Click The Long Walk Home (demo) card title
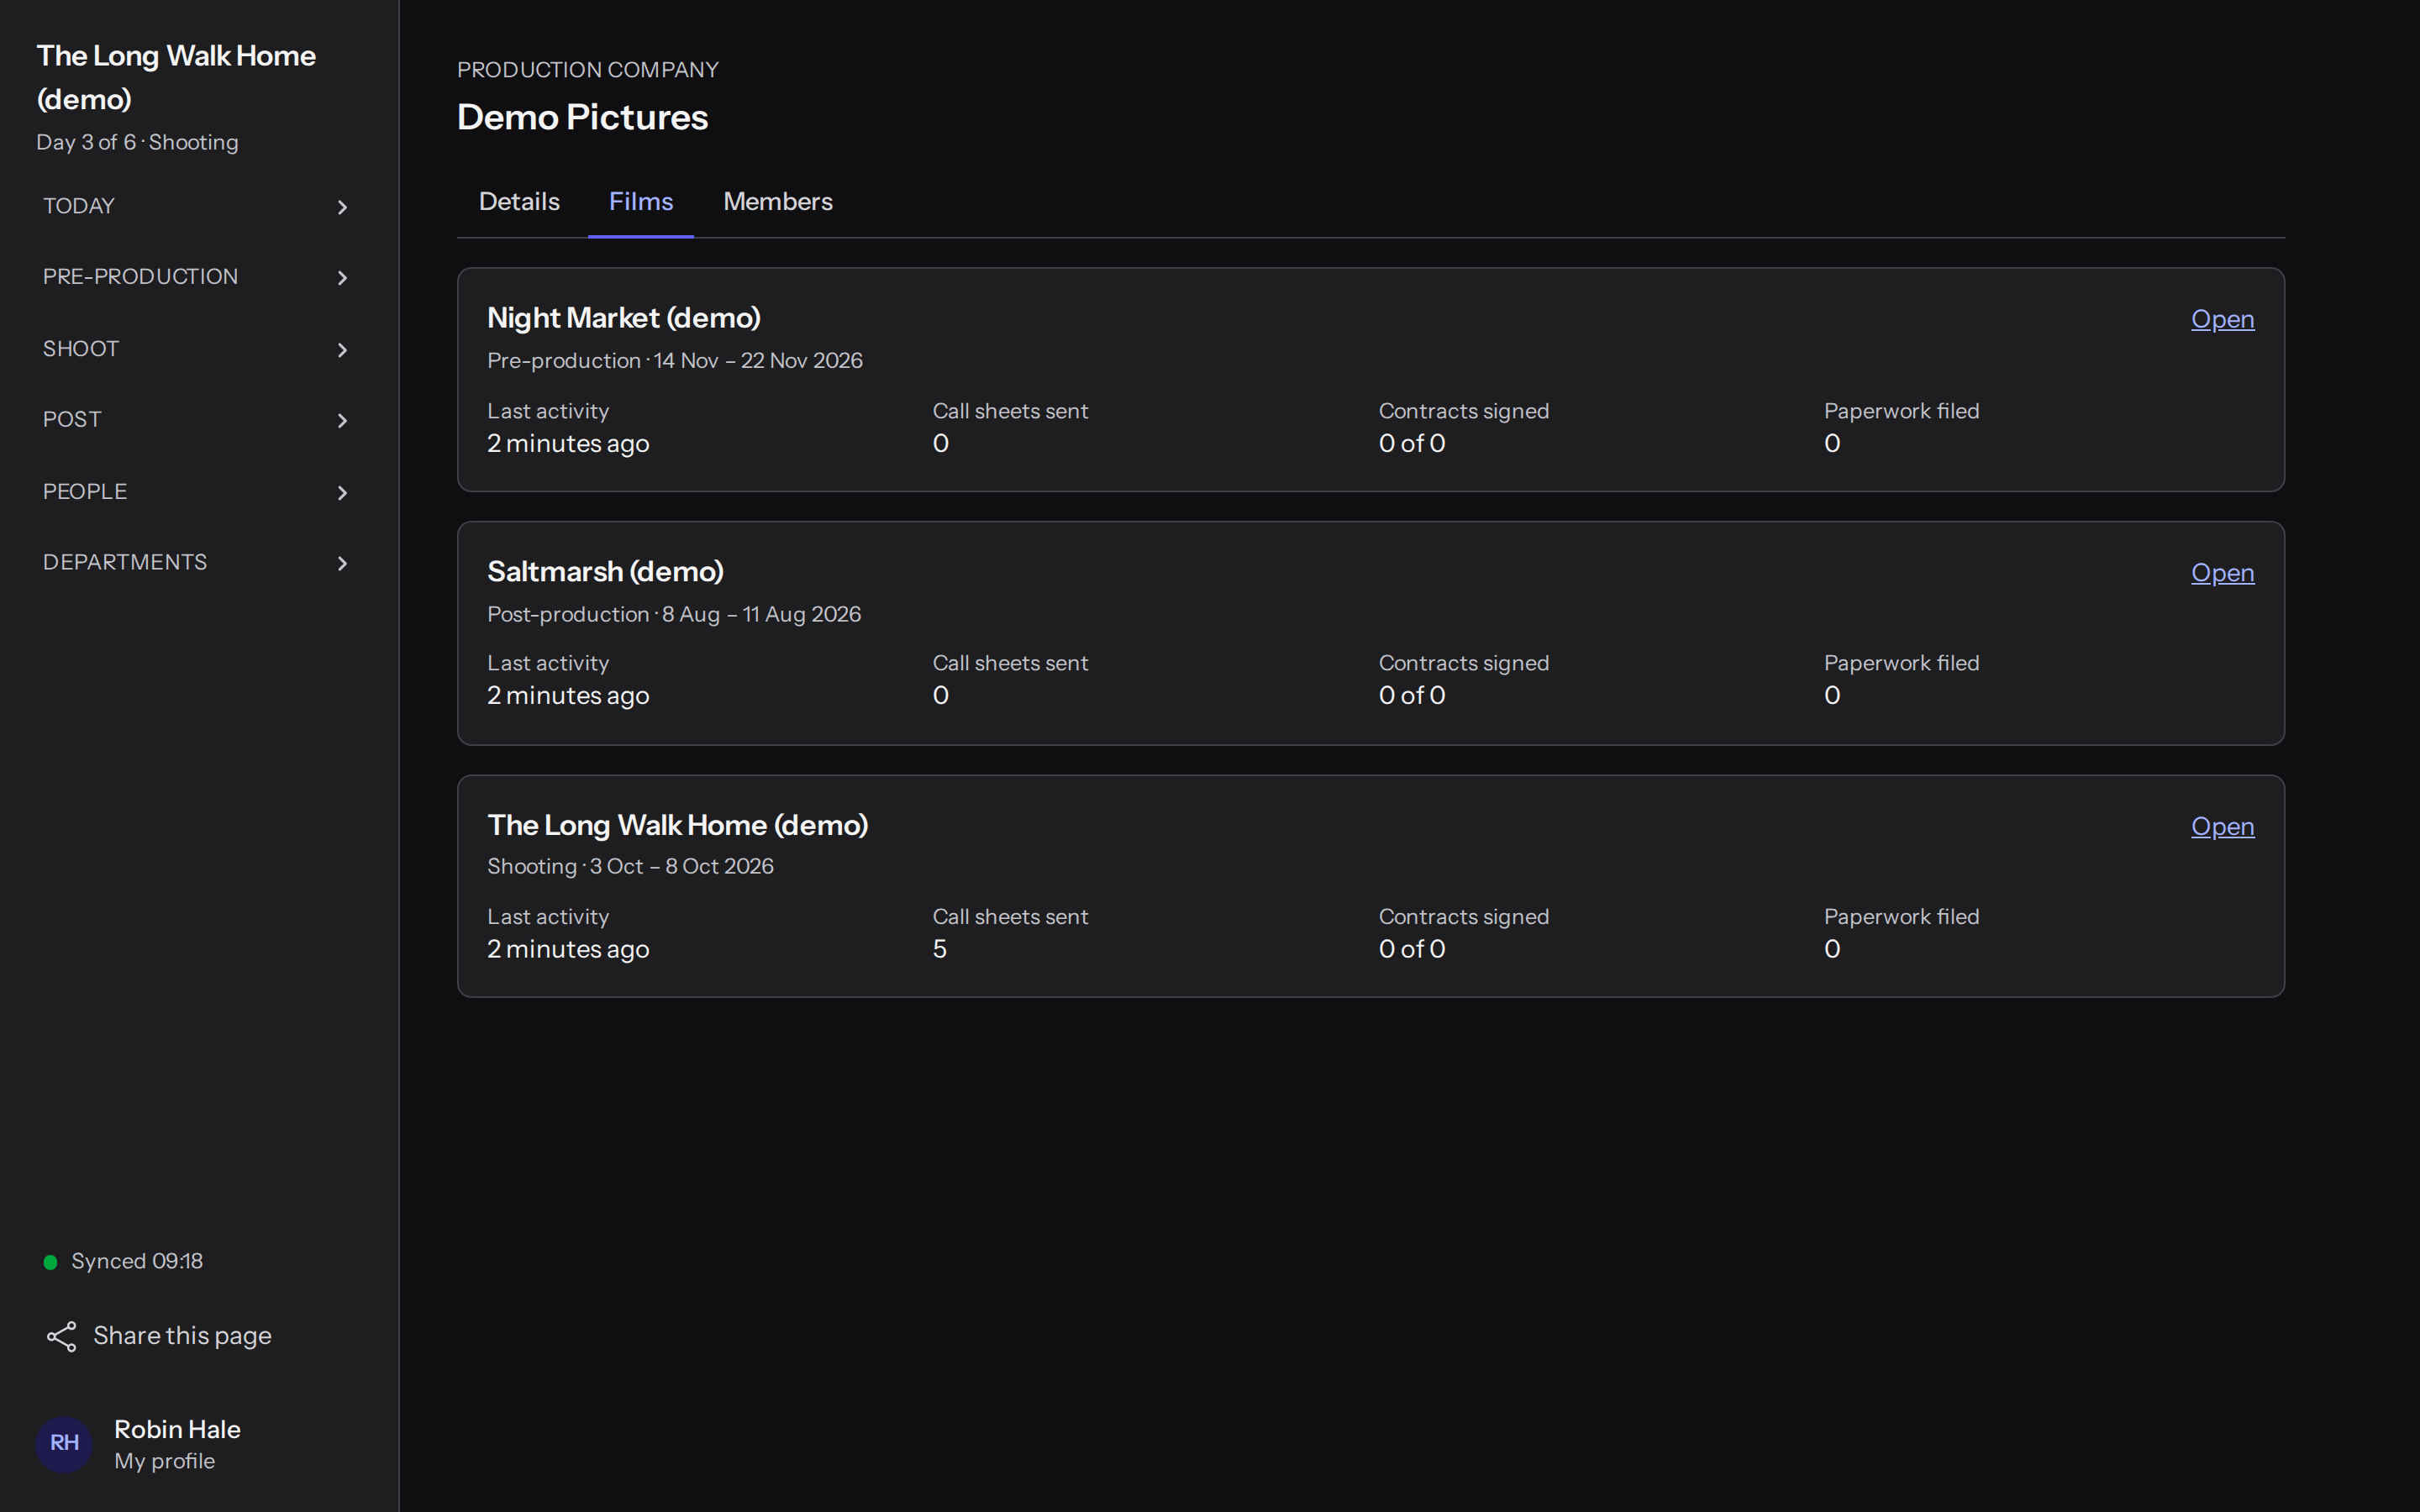The image size is (2420, 1512). pos(678,826)
